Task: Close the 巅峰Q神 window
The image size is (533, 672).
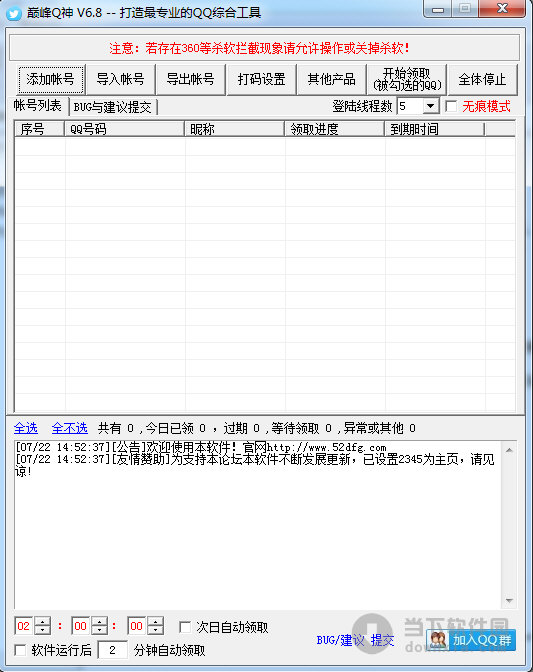Action: (x=502, y=9)
